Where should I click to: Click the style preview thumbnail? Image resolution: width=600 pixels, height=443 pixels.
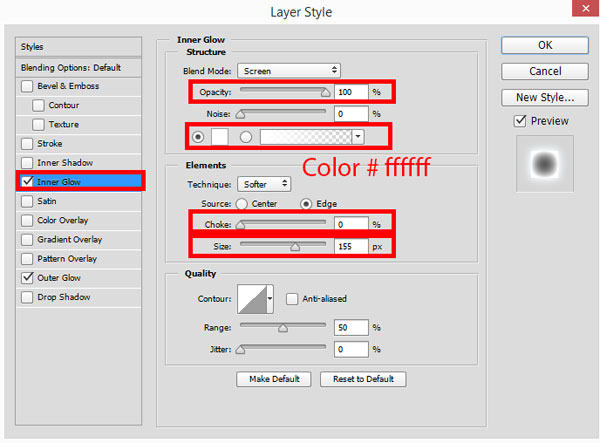[x=545, y=163]
